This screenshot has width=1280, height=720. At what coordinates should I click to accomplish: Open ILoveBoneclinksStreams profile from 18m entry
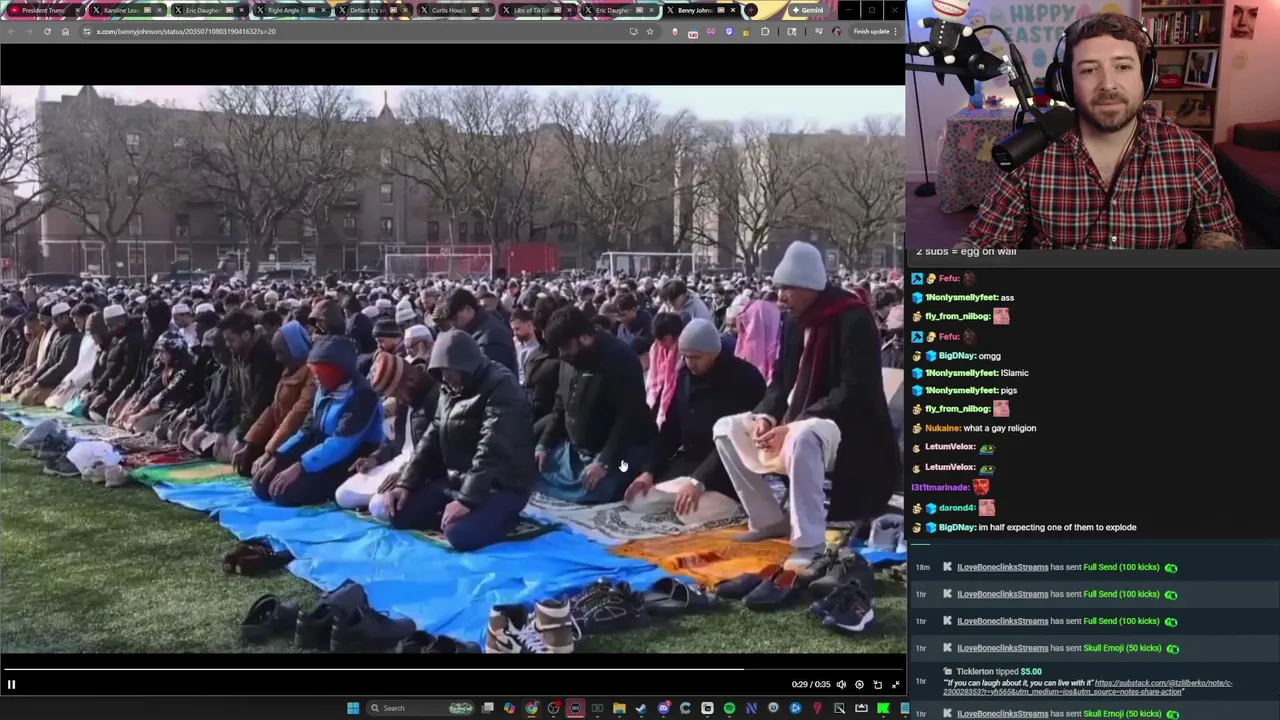(x=1003, y=567)
